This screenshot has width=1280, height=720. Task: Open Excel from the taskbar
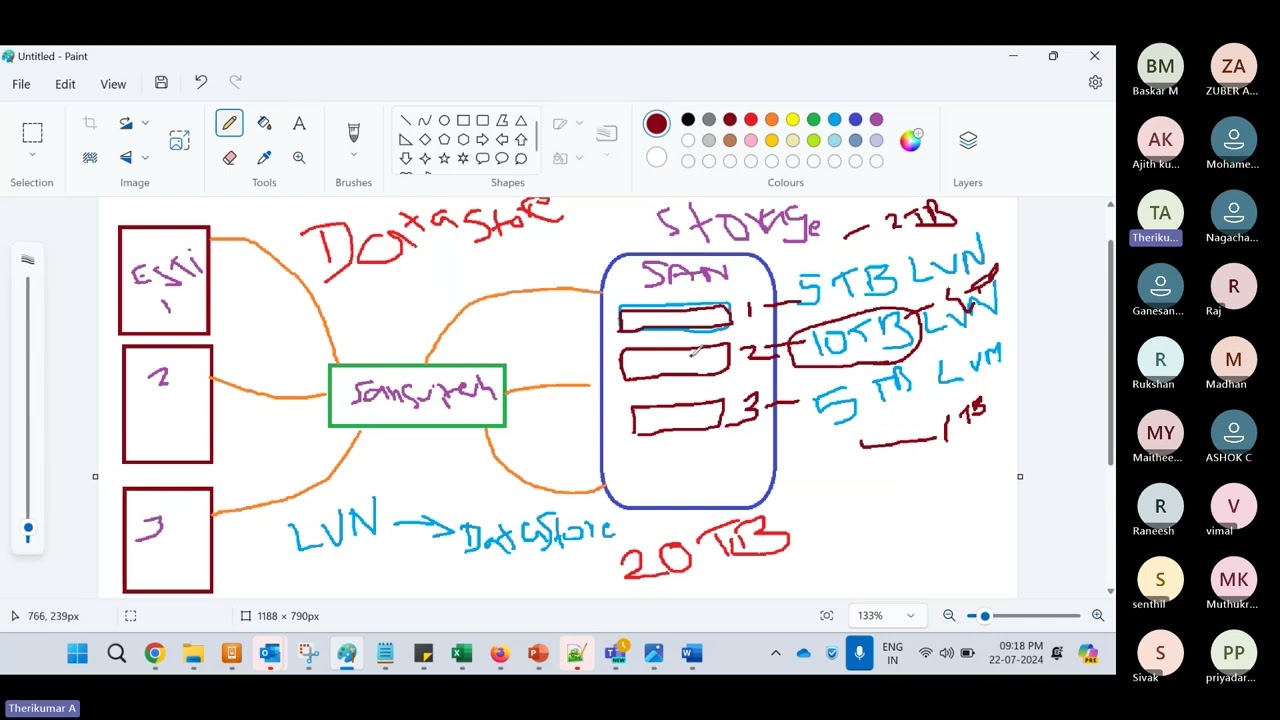461,654
